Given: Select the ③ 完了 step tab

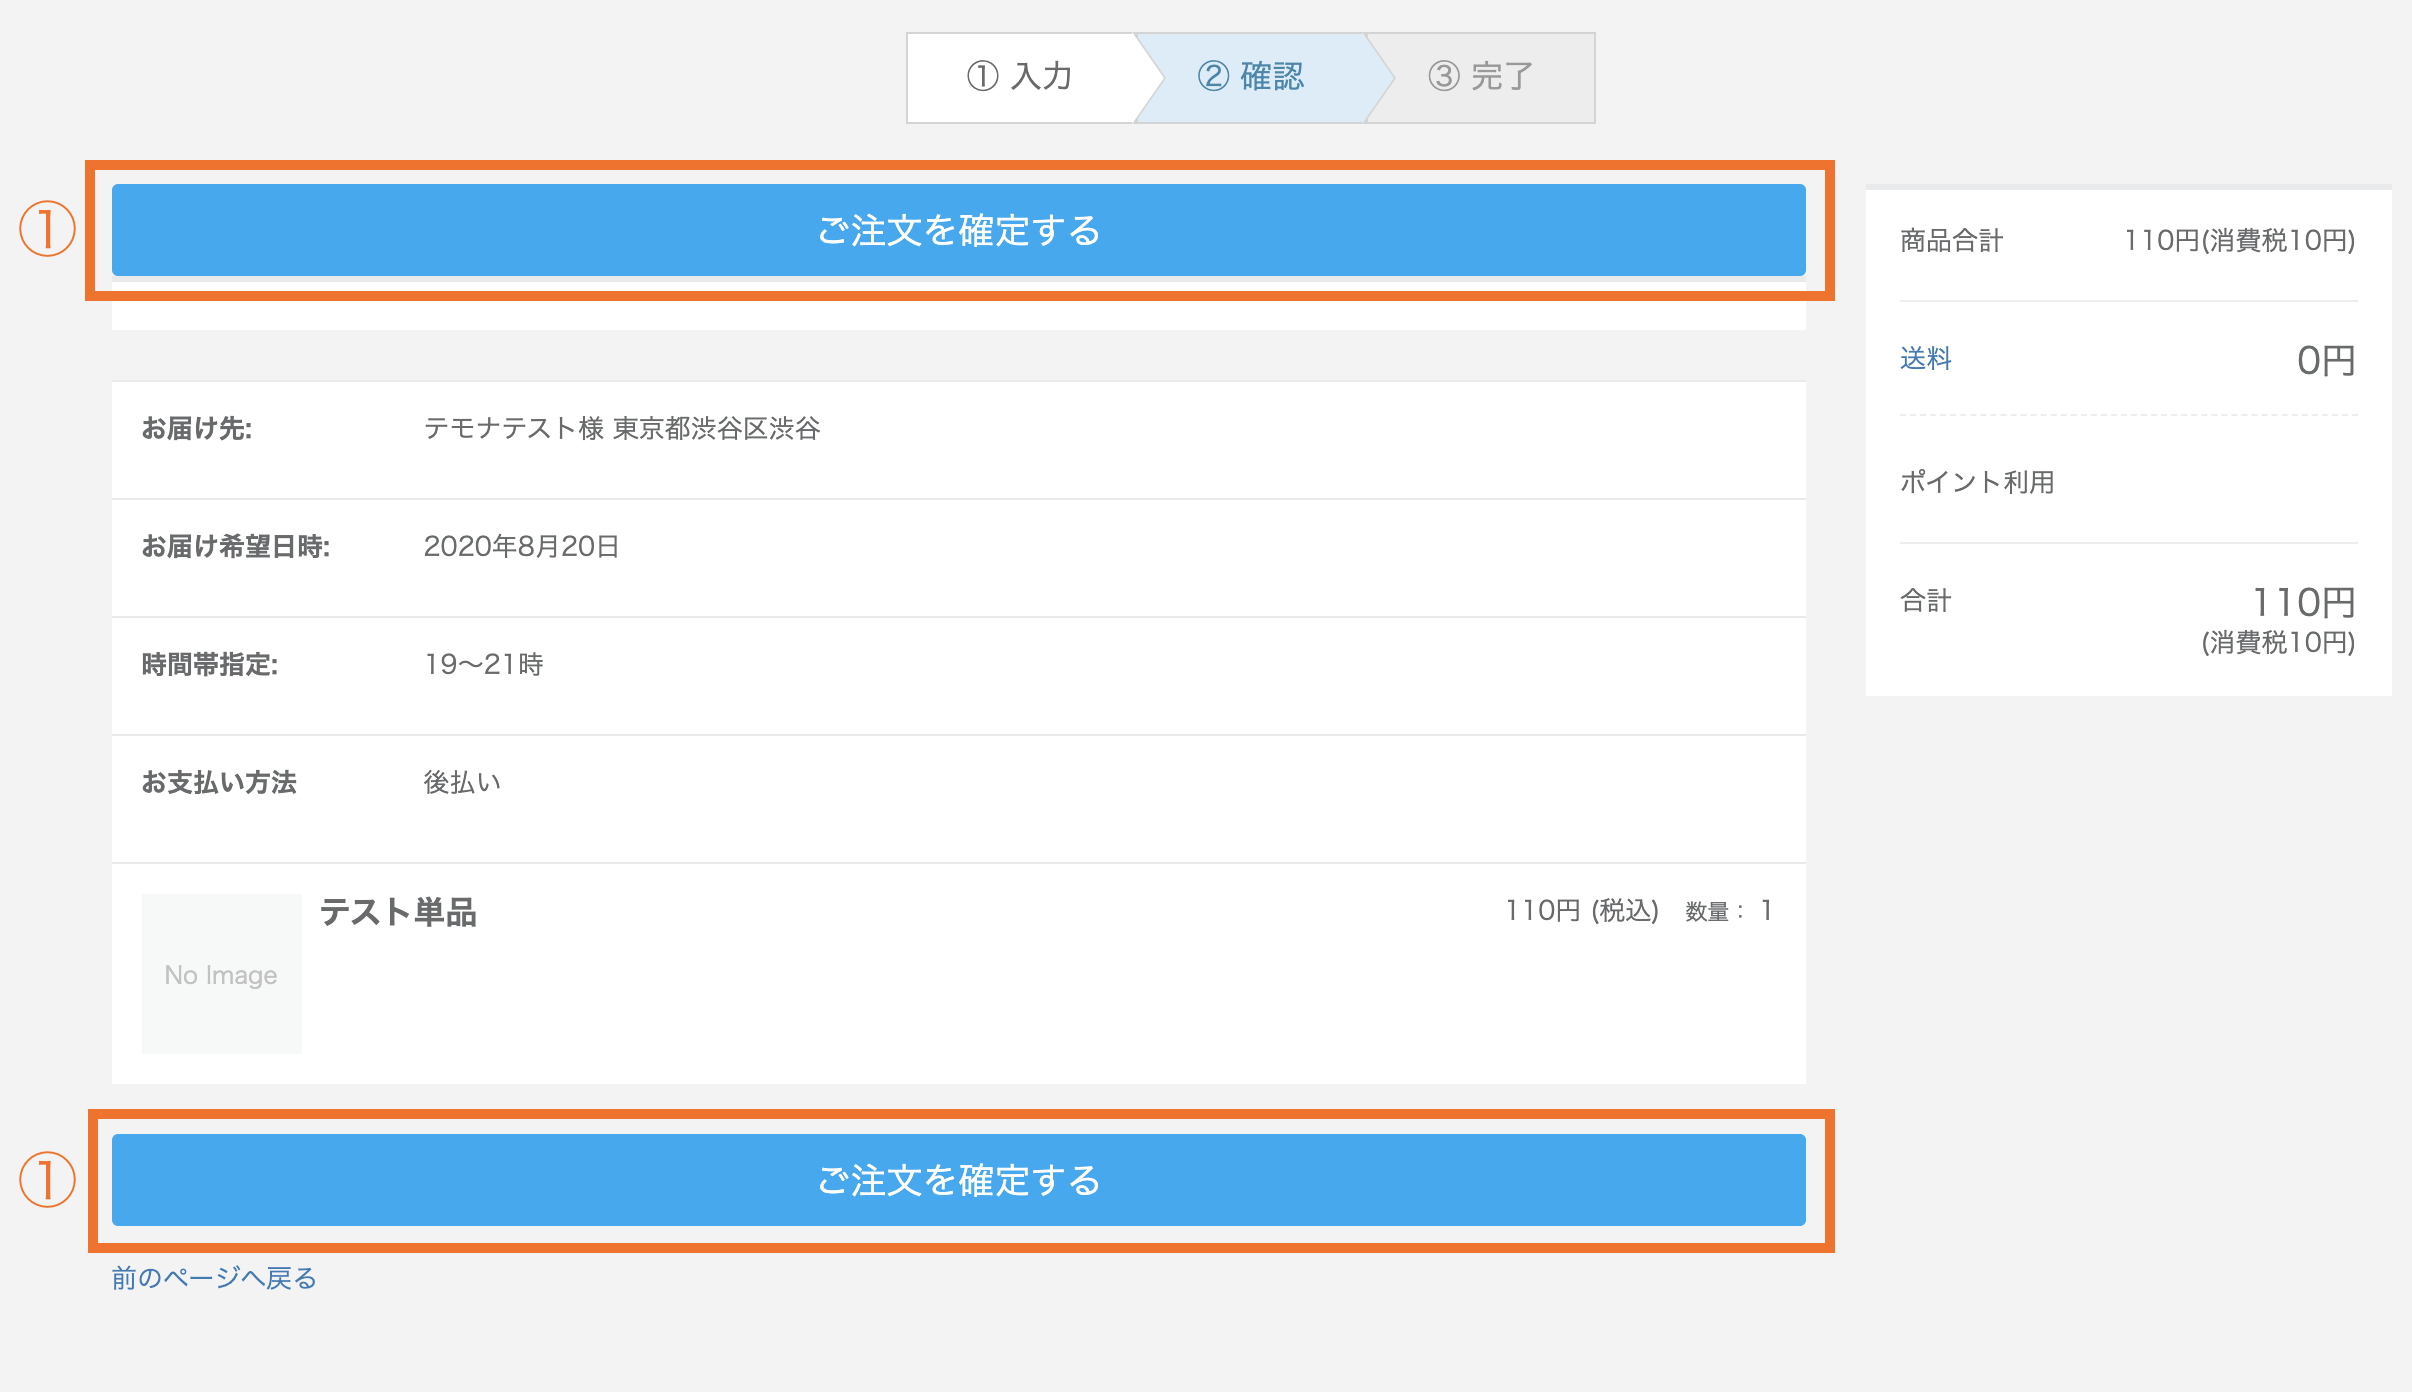Looking at the screenshot, I should click(x=1481, y=77).
